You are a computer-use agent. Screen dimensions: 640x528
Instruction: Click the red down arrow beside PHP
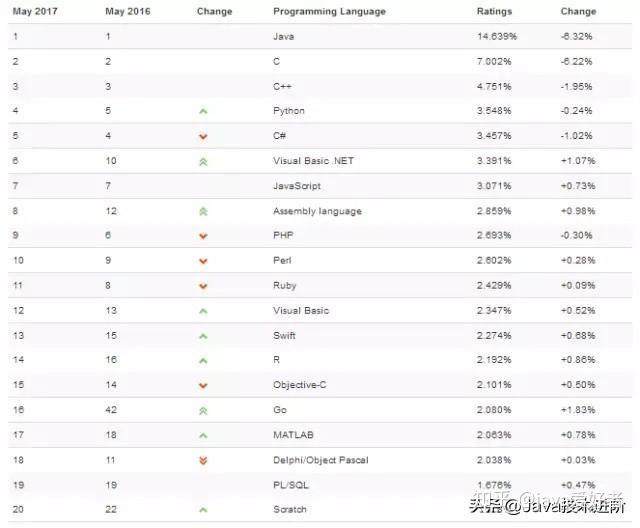(x=203, y=236)
